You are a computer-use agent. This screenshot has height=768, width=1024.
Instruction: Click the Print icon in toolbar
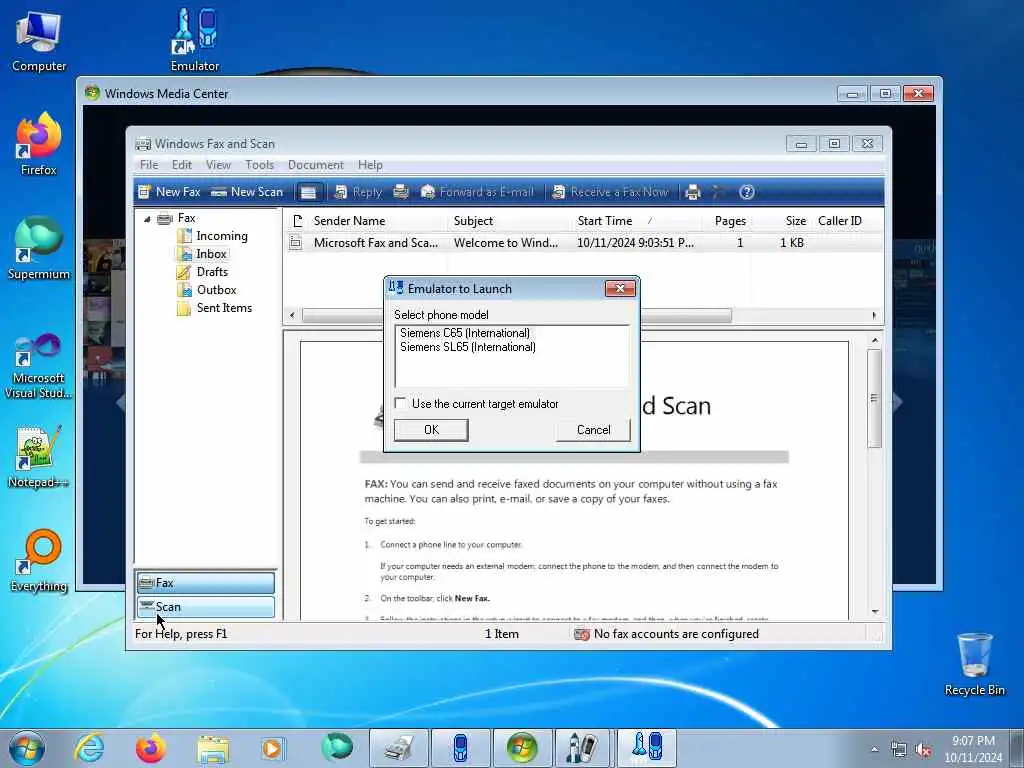693,192
